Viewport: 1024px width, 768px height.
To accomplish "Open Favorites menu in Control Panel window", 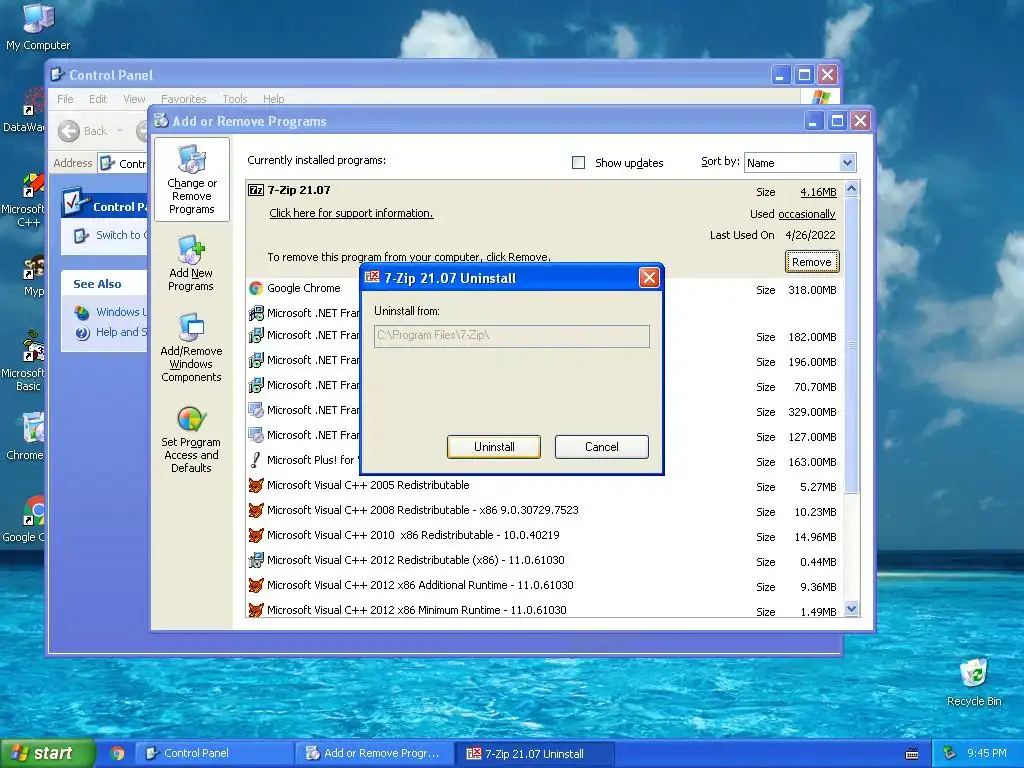I will click(184, 99).
